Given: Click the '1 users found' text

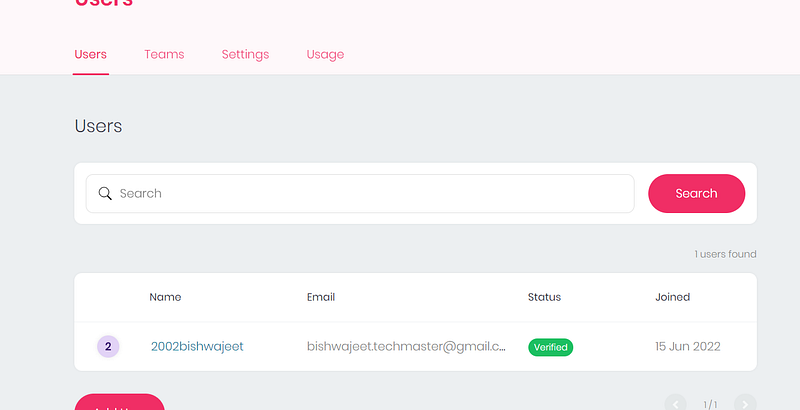Looking at the screenshot, I should 725,254.
